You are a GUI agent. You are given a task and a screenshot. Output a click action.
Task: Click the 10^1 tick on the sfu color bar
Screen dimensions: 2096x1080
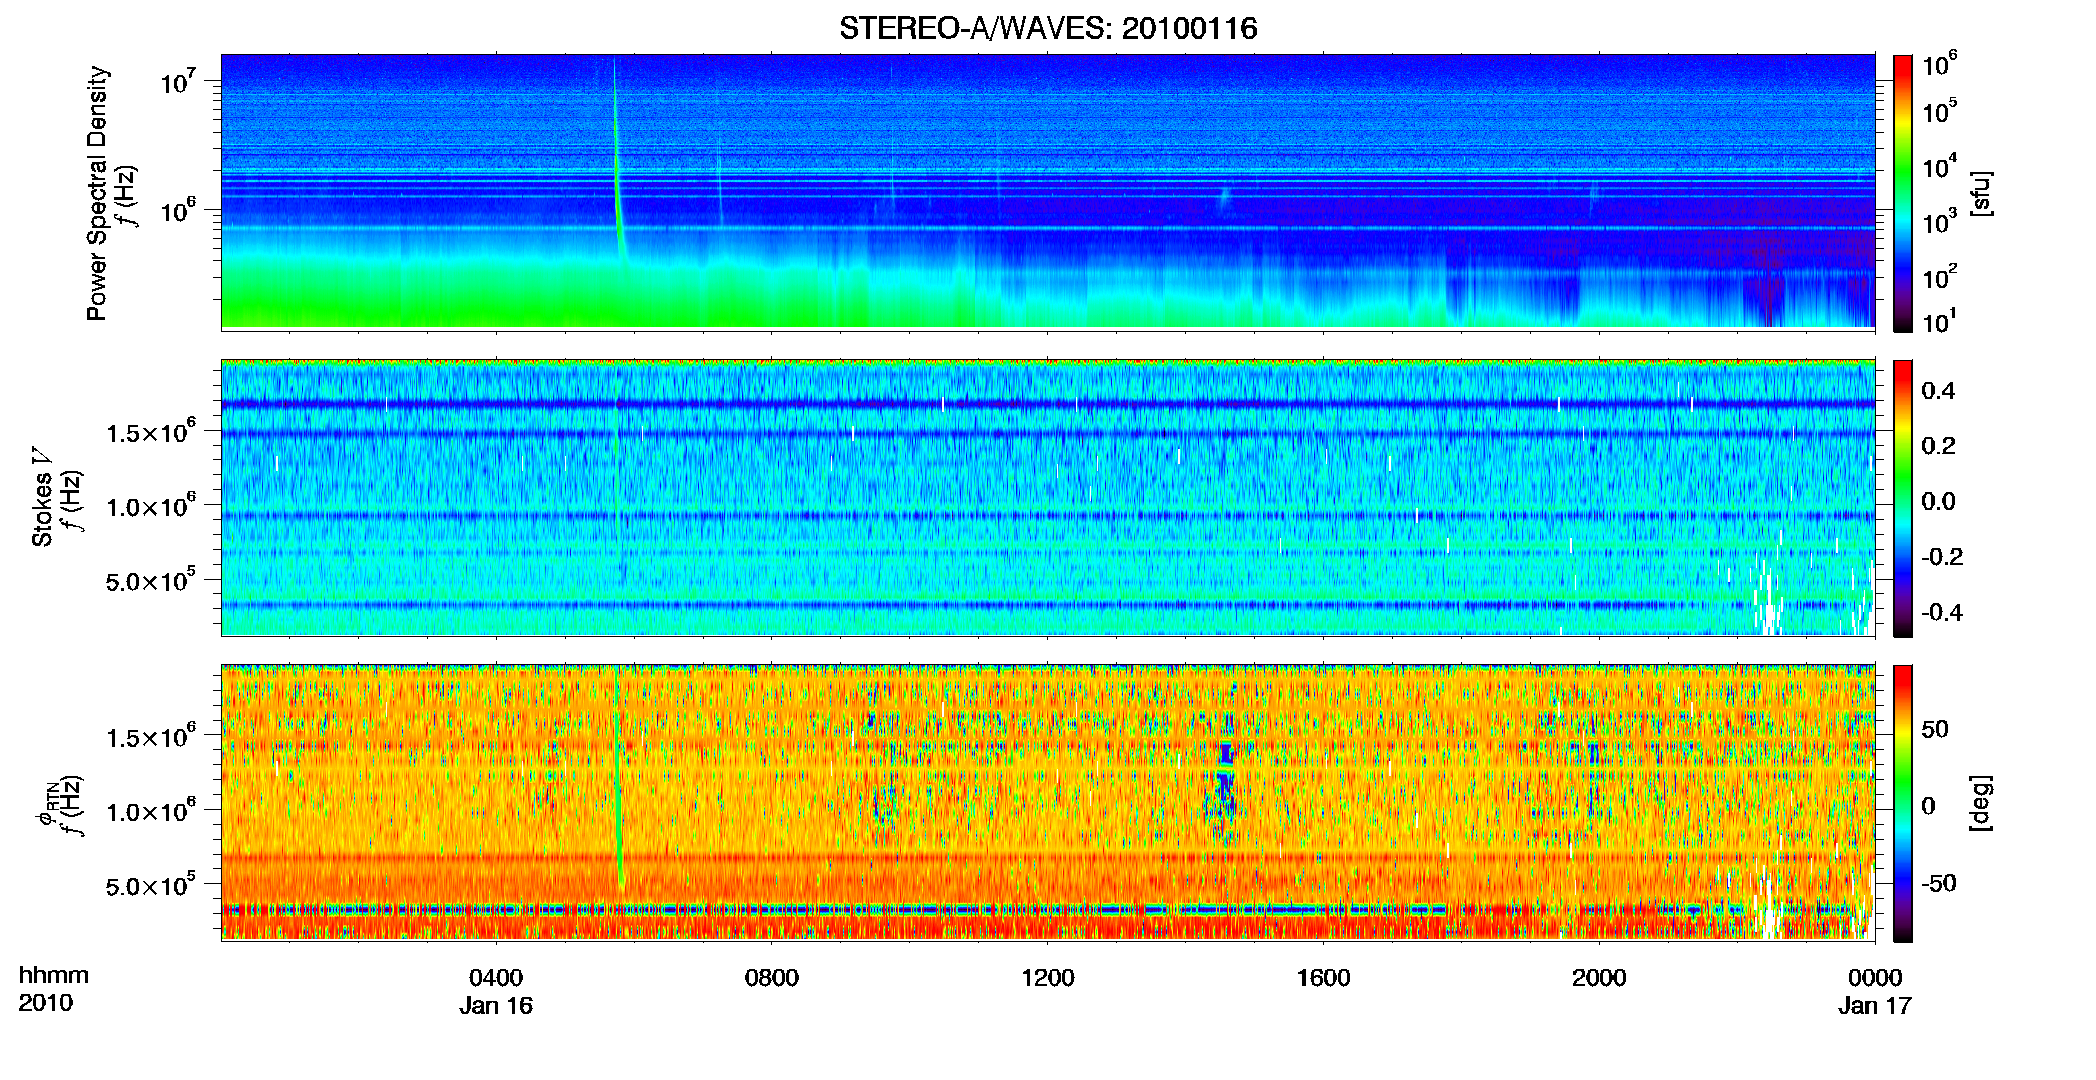click(1940, 322)
